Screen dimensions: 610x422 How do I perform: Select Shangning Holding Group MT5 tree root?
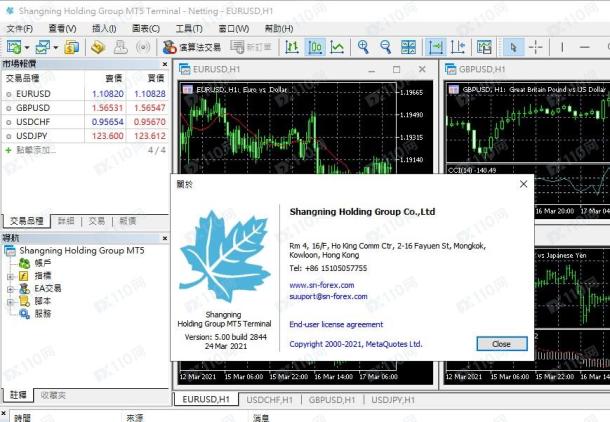point(82,250)
